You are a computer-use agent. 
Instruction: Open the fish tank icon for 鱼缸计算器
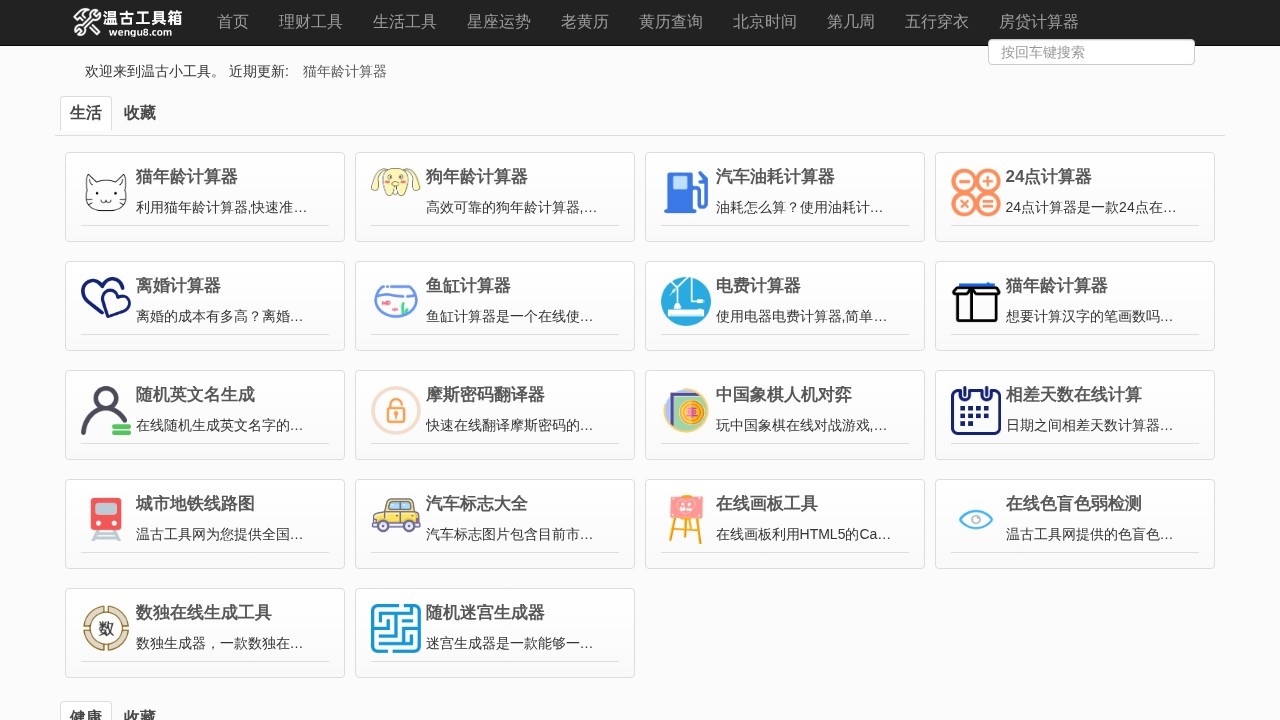coord(395,301)
